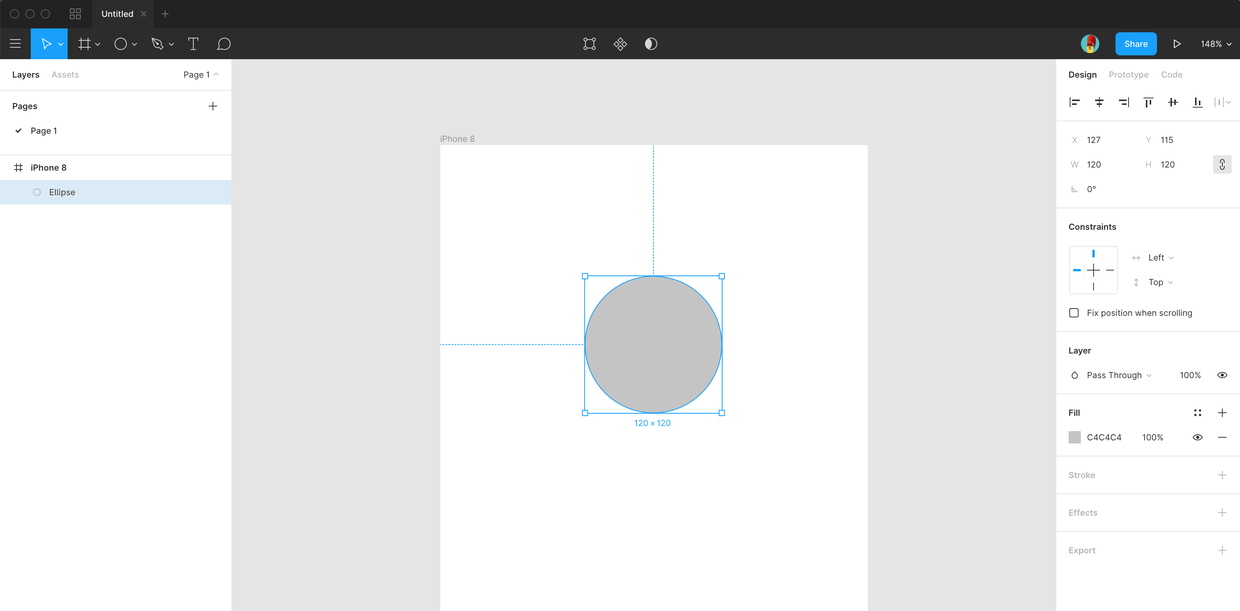Select Page 1 in the pages list
This screenshot has width=1240, height=611.
click(x=44, y=131)
